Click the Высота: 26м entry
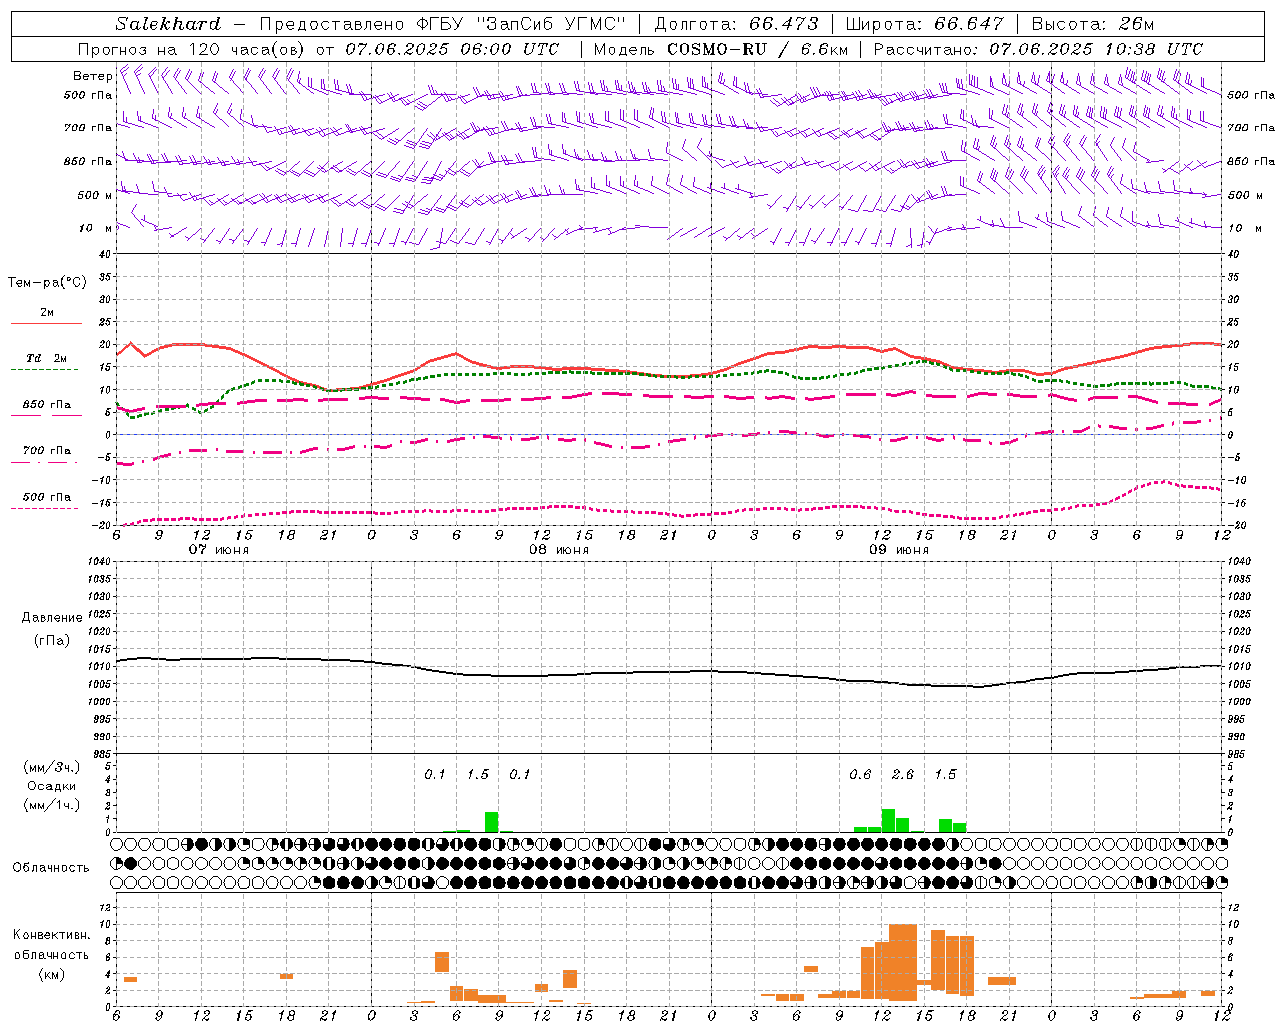The height and width of the screenshot is (1024, 1280). (x=1092, y=24)
